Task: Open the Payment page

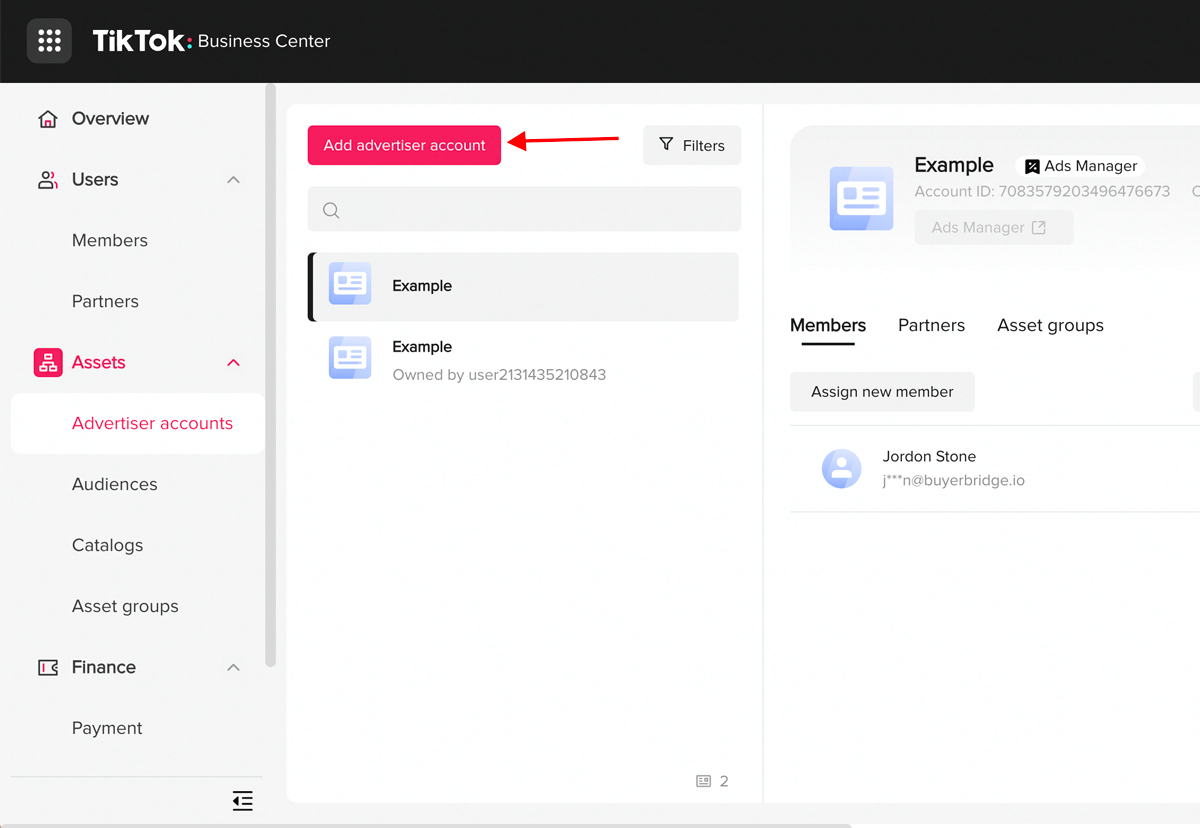Action: (x=107, y=729)
